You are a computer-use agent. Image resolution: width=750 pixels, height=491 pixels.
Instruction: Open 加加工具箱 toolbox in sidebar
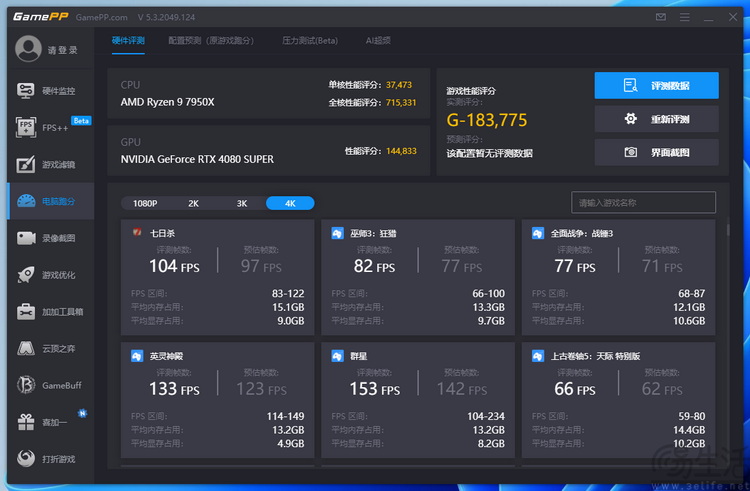click(x=50, y=312)
